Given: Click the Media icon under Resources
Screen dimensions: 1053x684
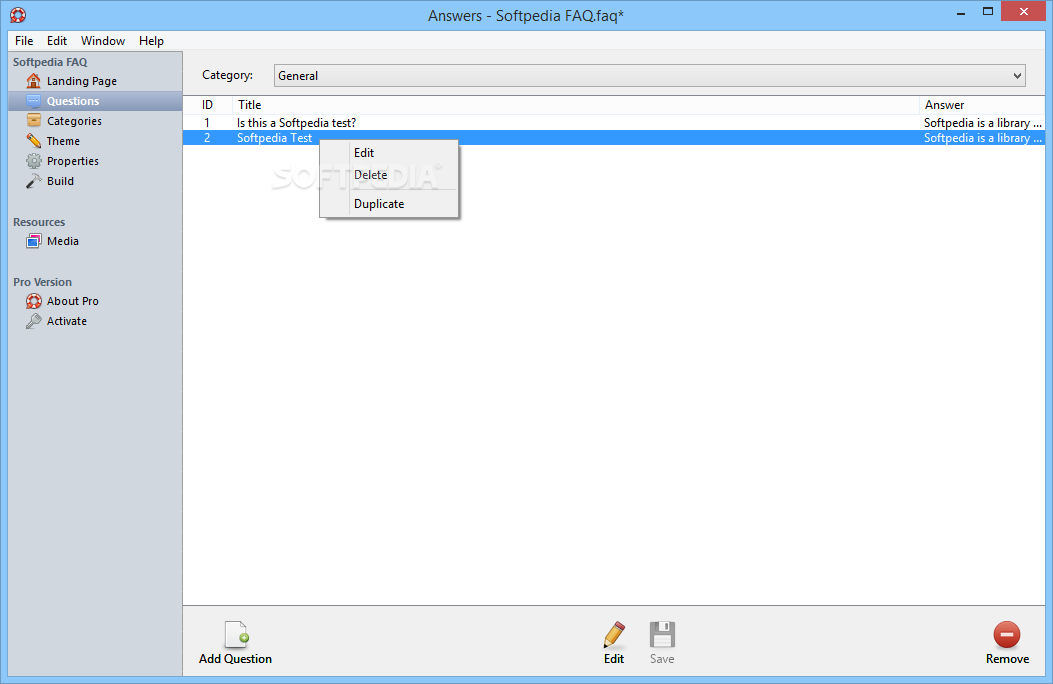Looking at the screenshot, I should point(34,241).
